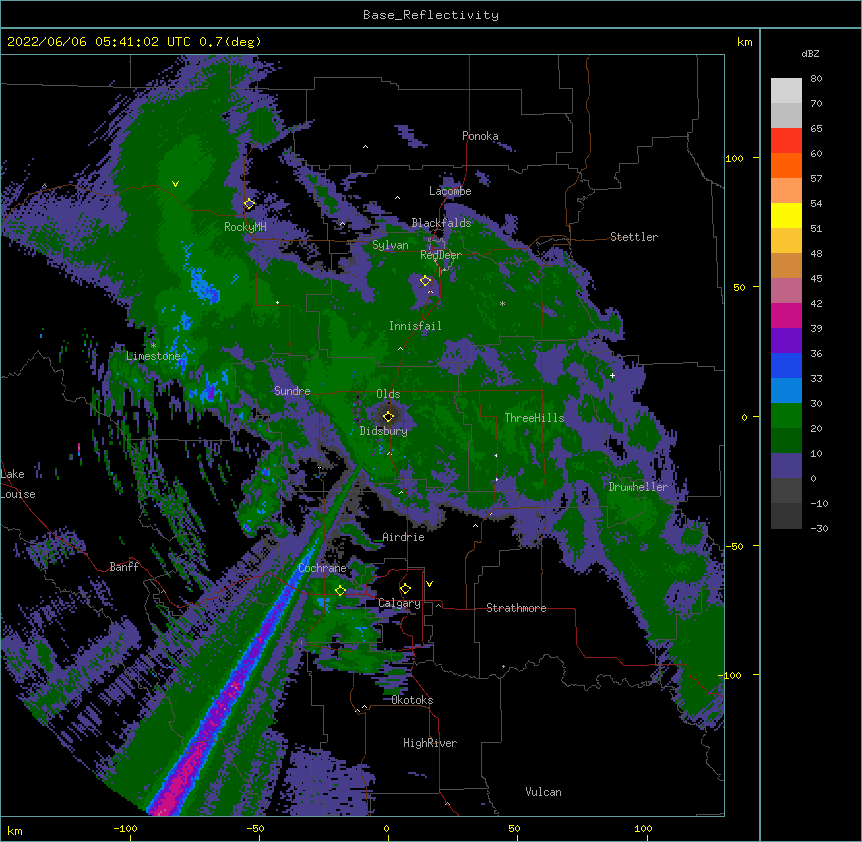Select the magenta 42 dBZ legend swatch
This screenshot has height=842, width=862.
click(x=786, y=315)
